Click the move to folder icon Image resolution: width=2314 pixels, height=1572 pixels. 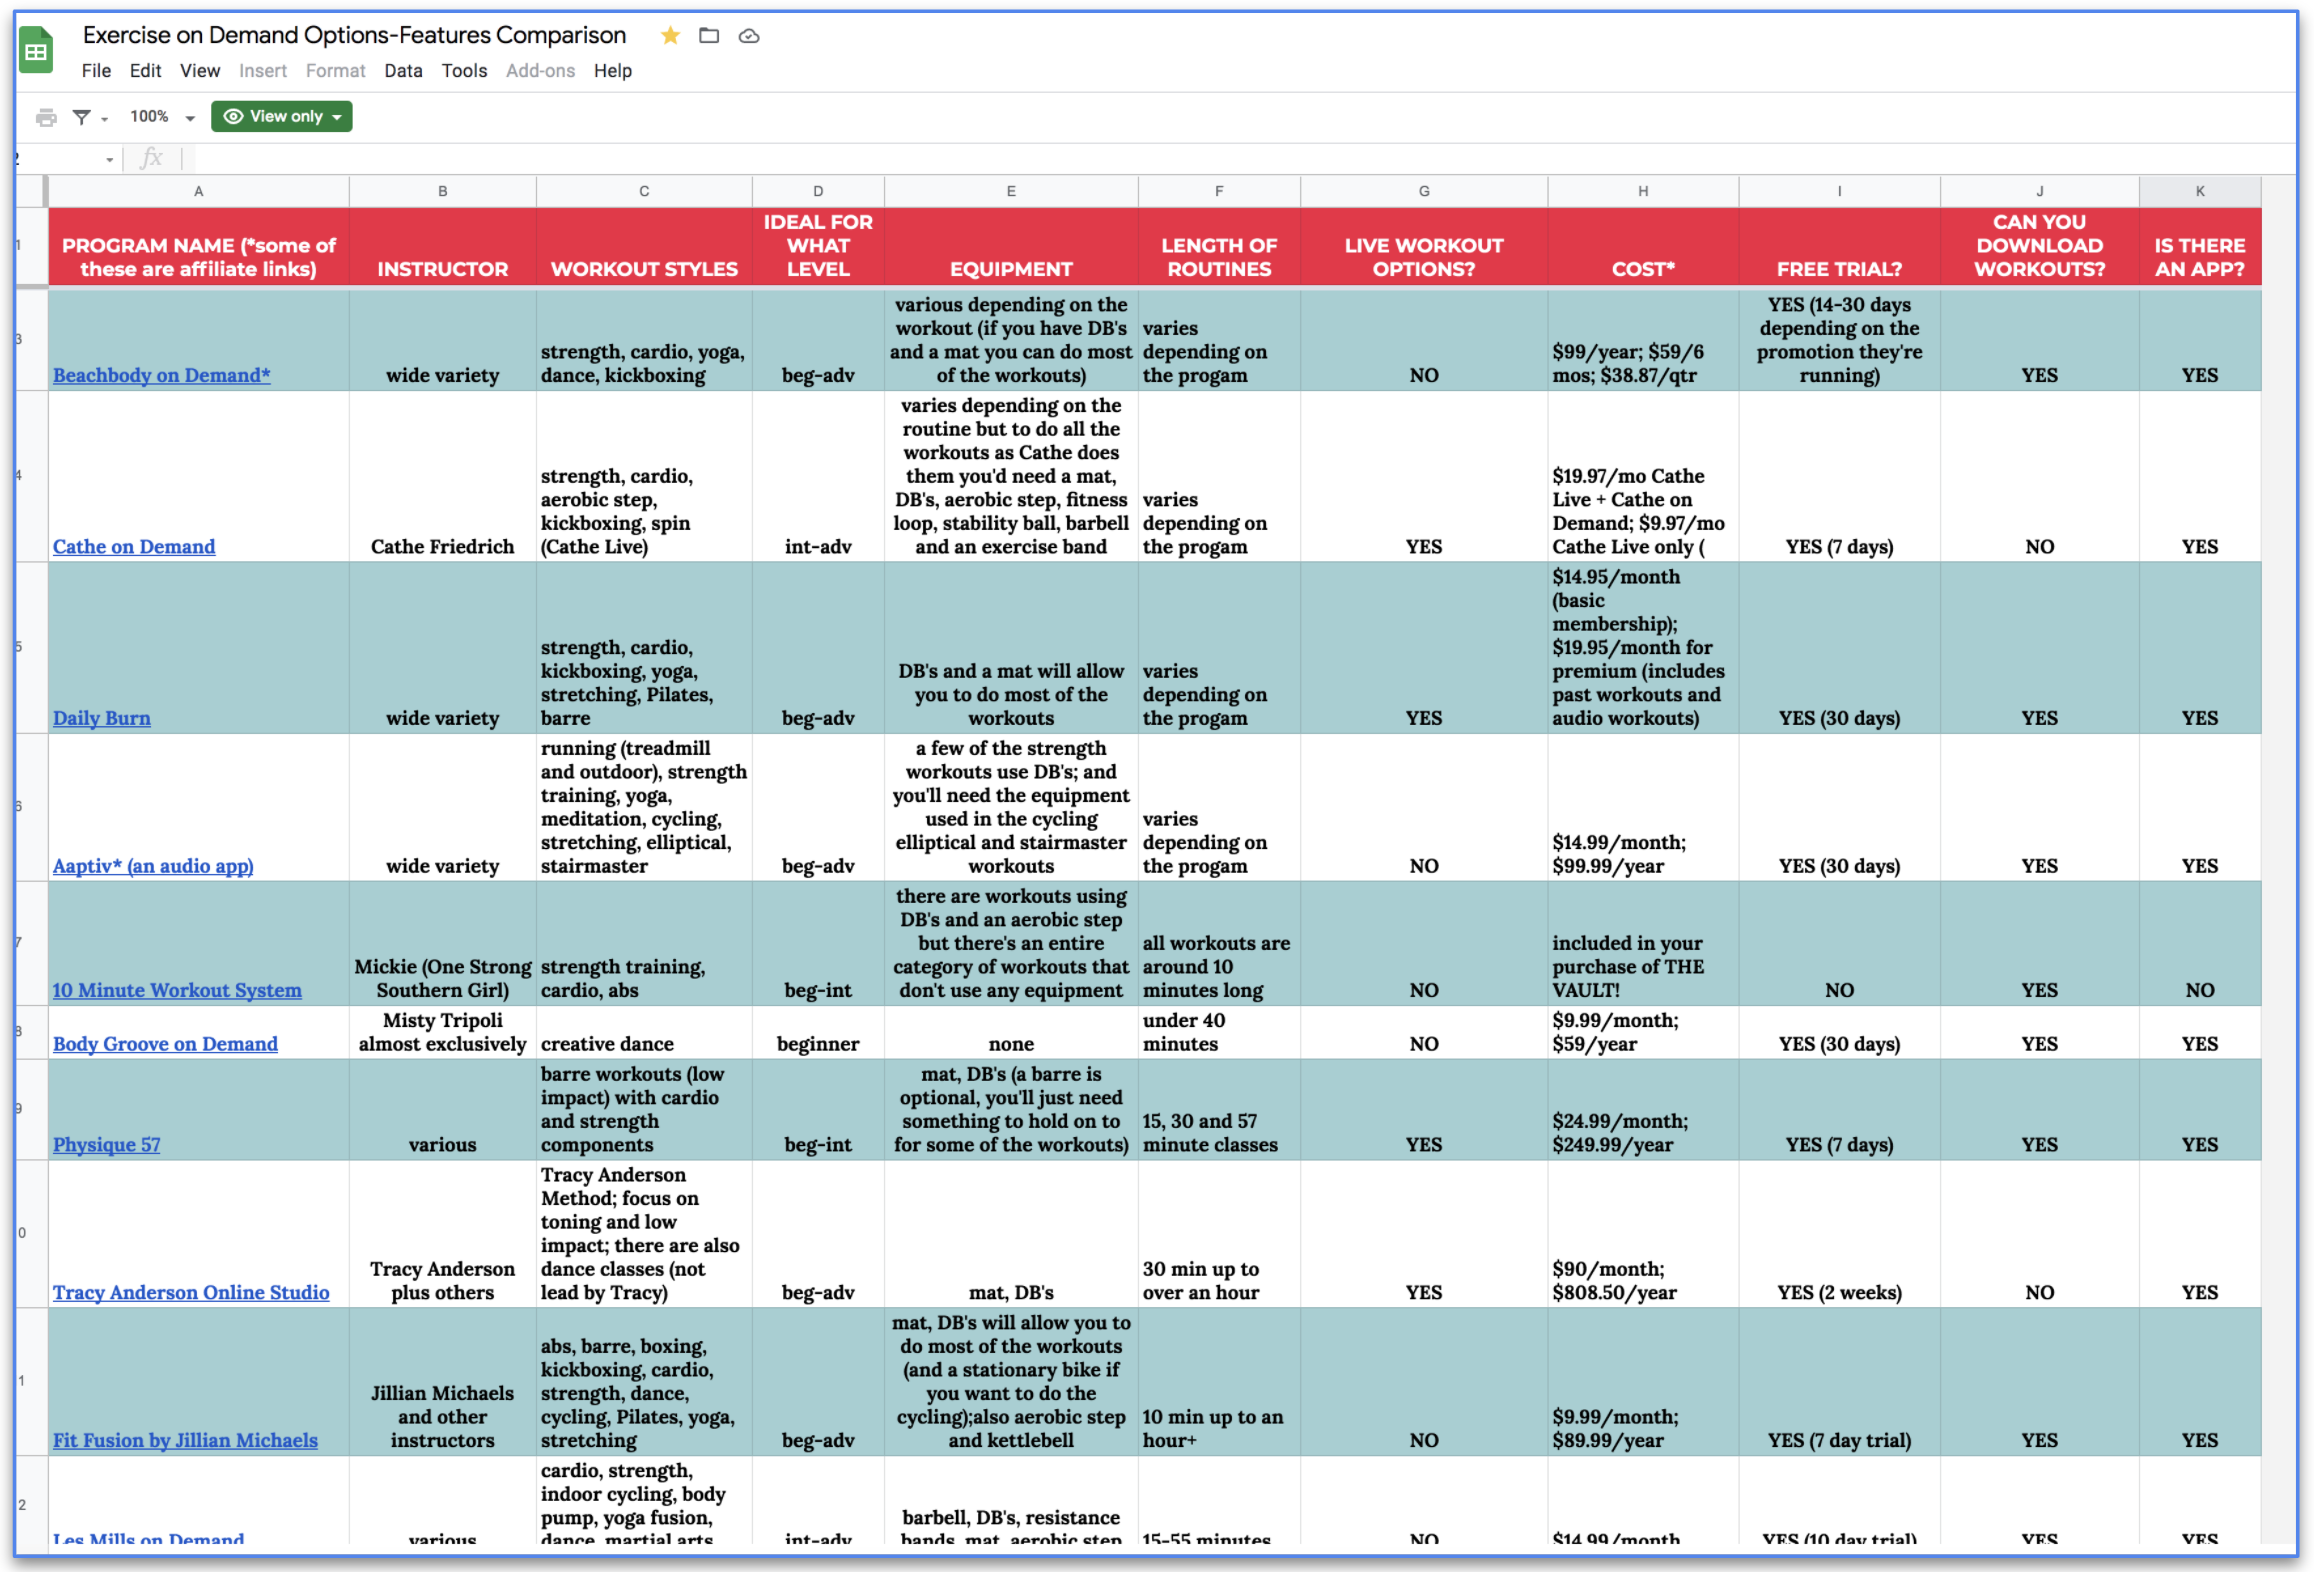709,36
